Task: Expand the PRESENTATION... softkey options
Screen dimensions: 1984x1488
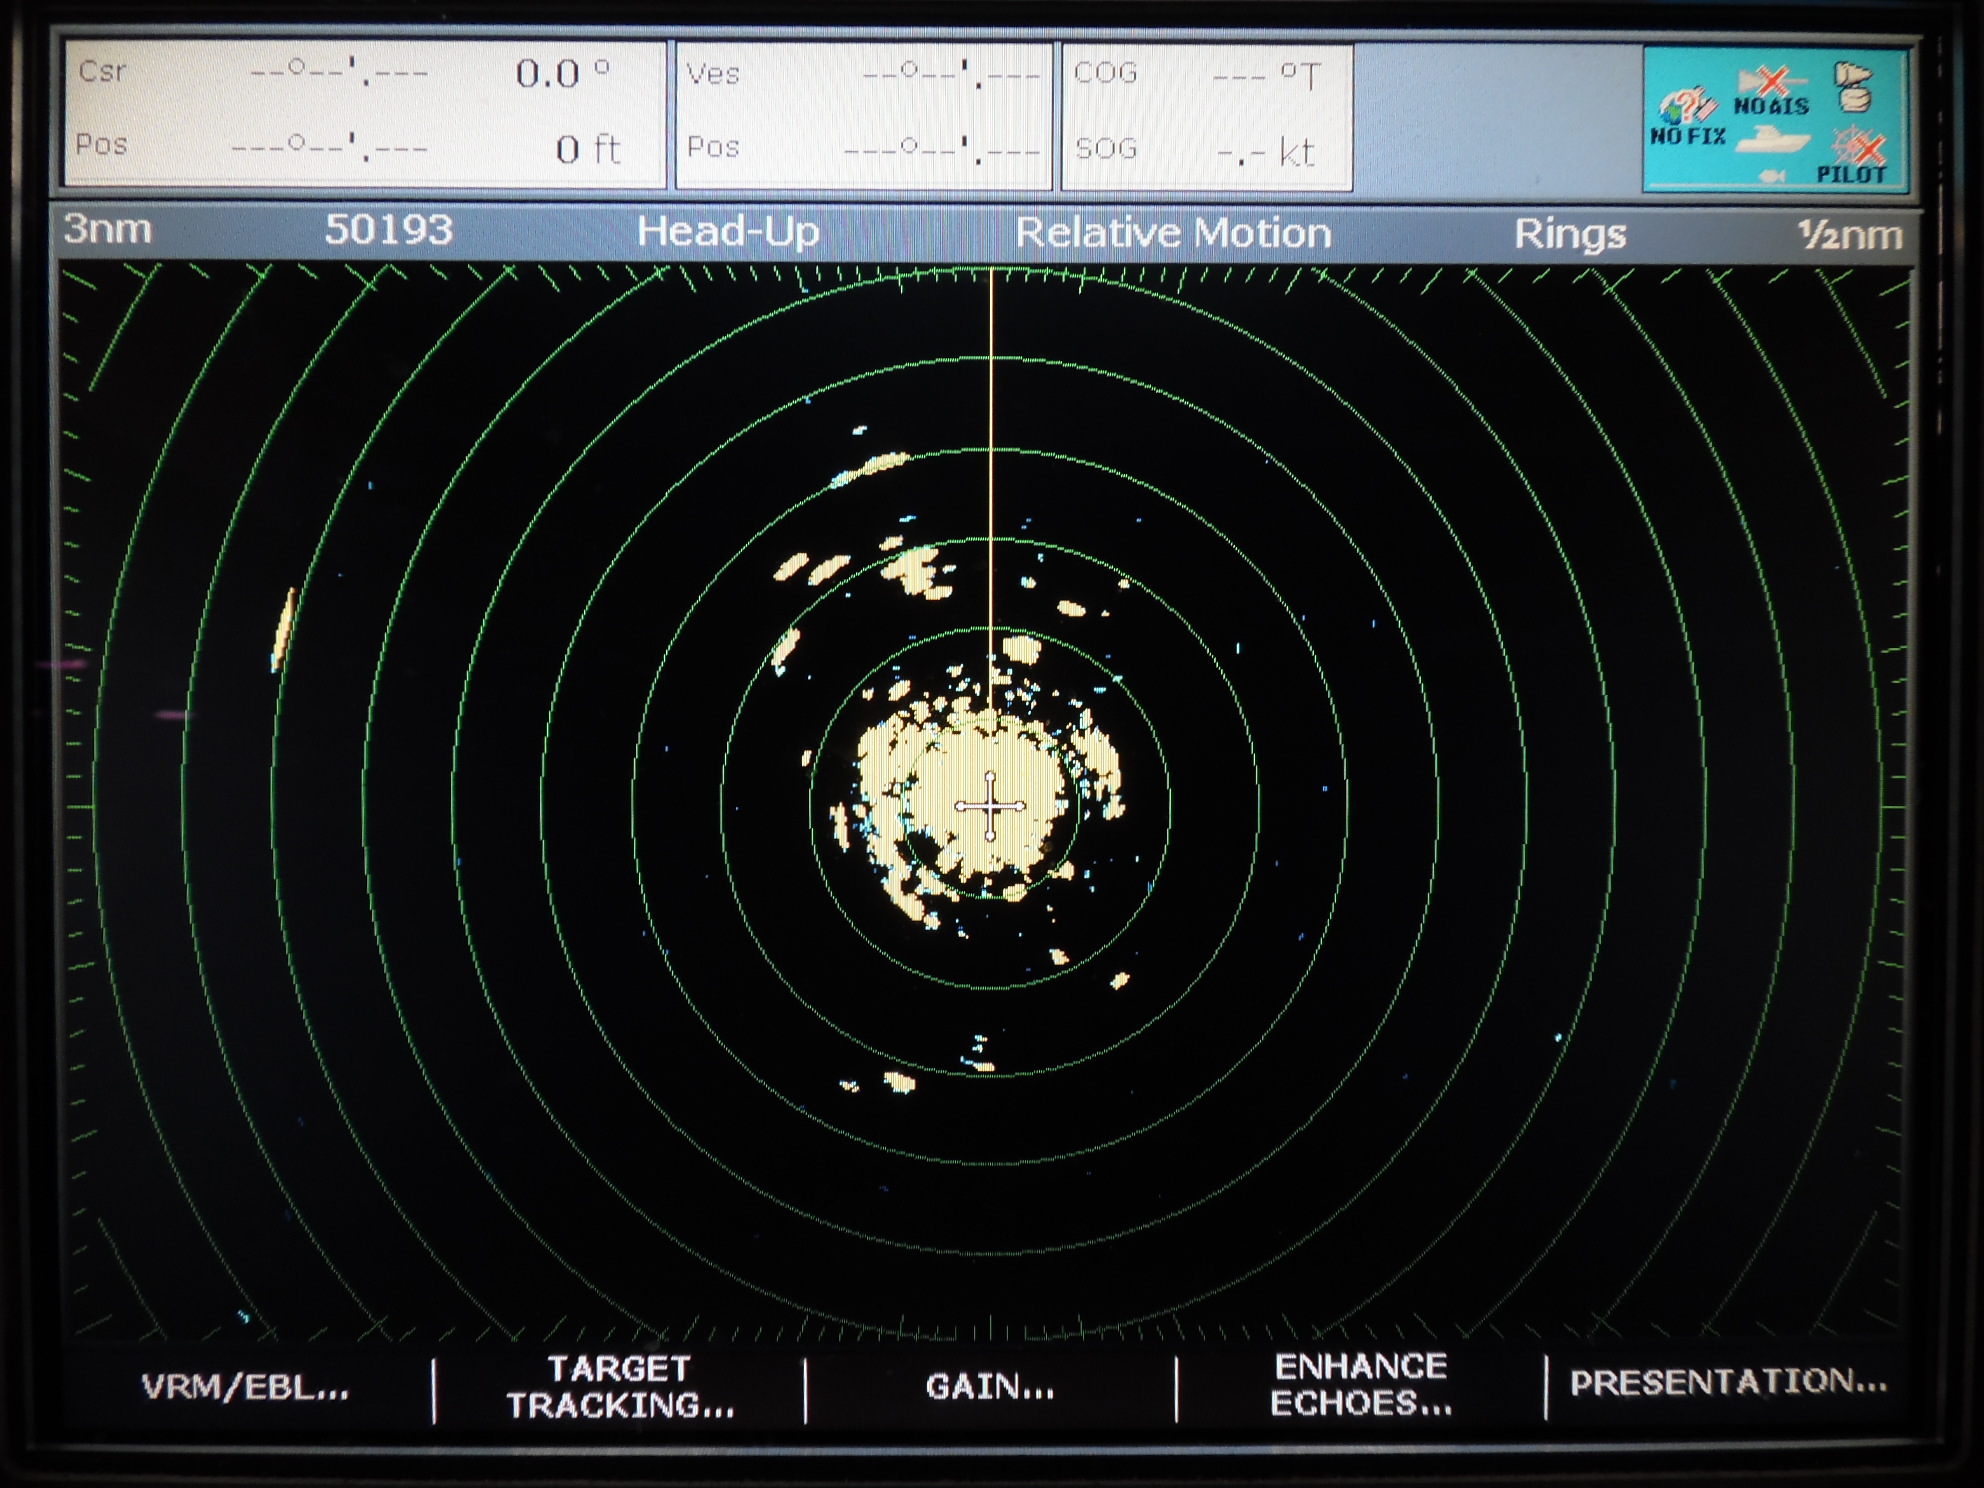Action: [x=1728, y=1383]
